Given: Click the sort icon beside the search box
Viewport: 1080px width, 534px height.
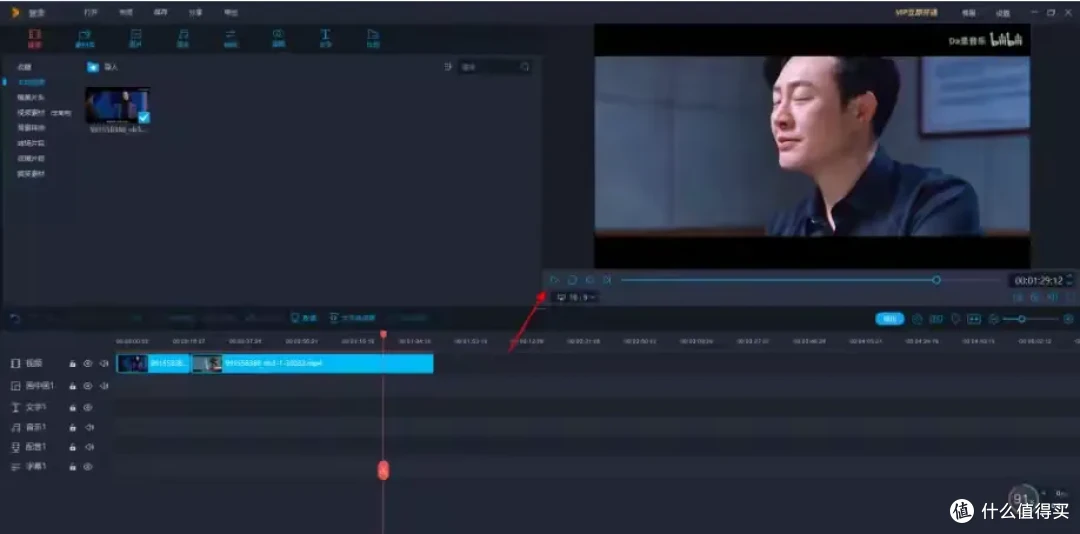Looking at the screenshot, I should pos(448,67).
